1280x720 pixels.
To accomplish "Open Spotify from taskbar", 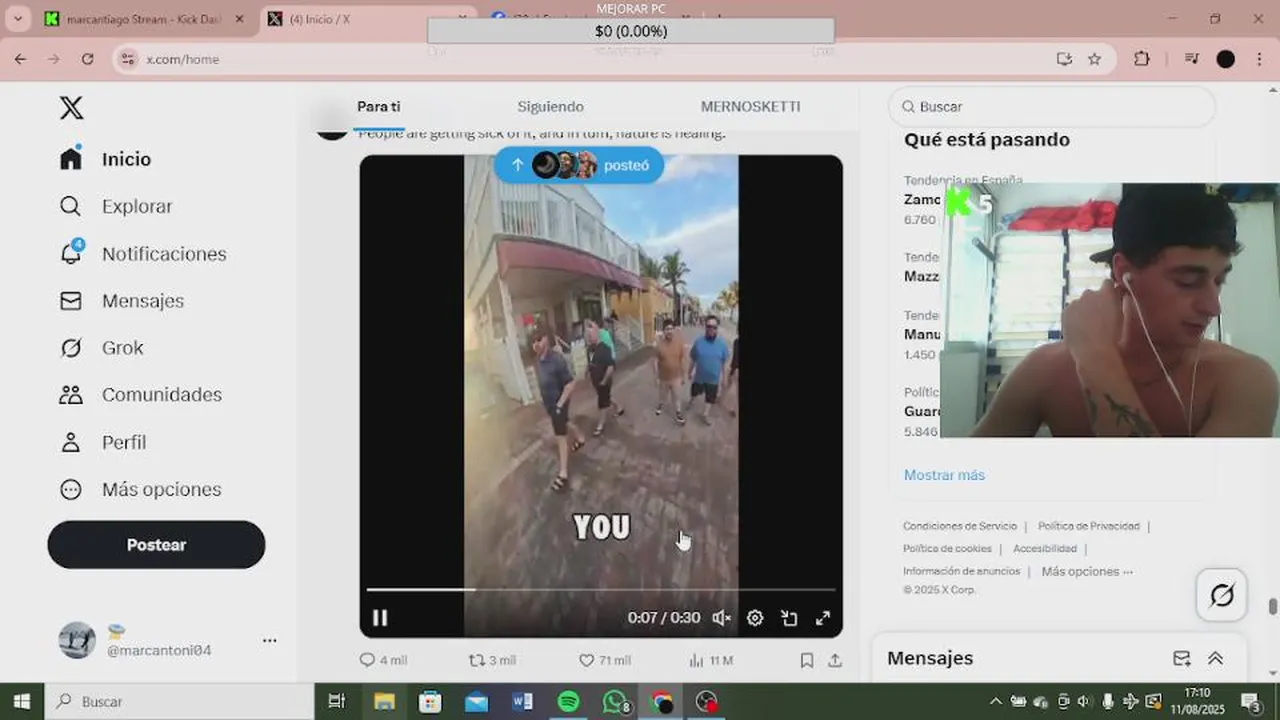I will coord(569,701).
